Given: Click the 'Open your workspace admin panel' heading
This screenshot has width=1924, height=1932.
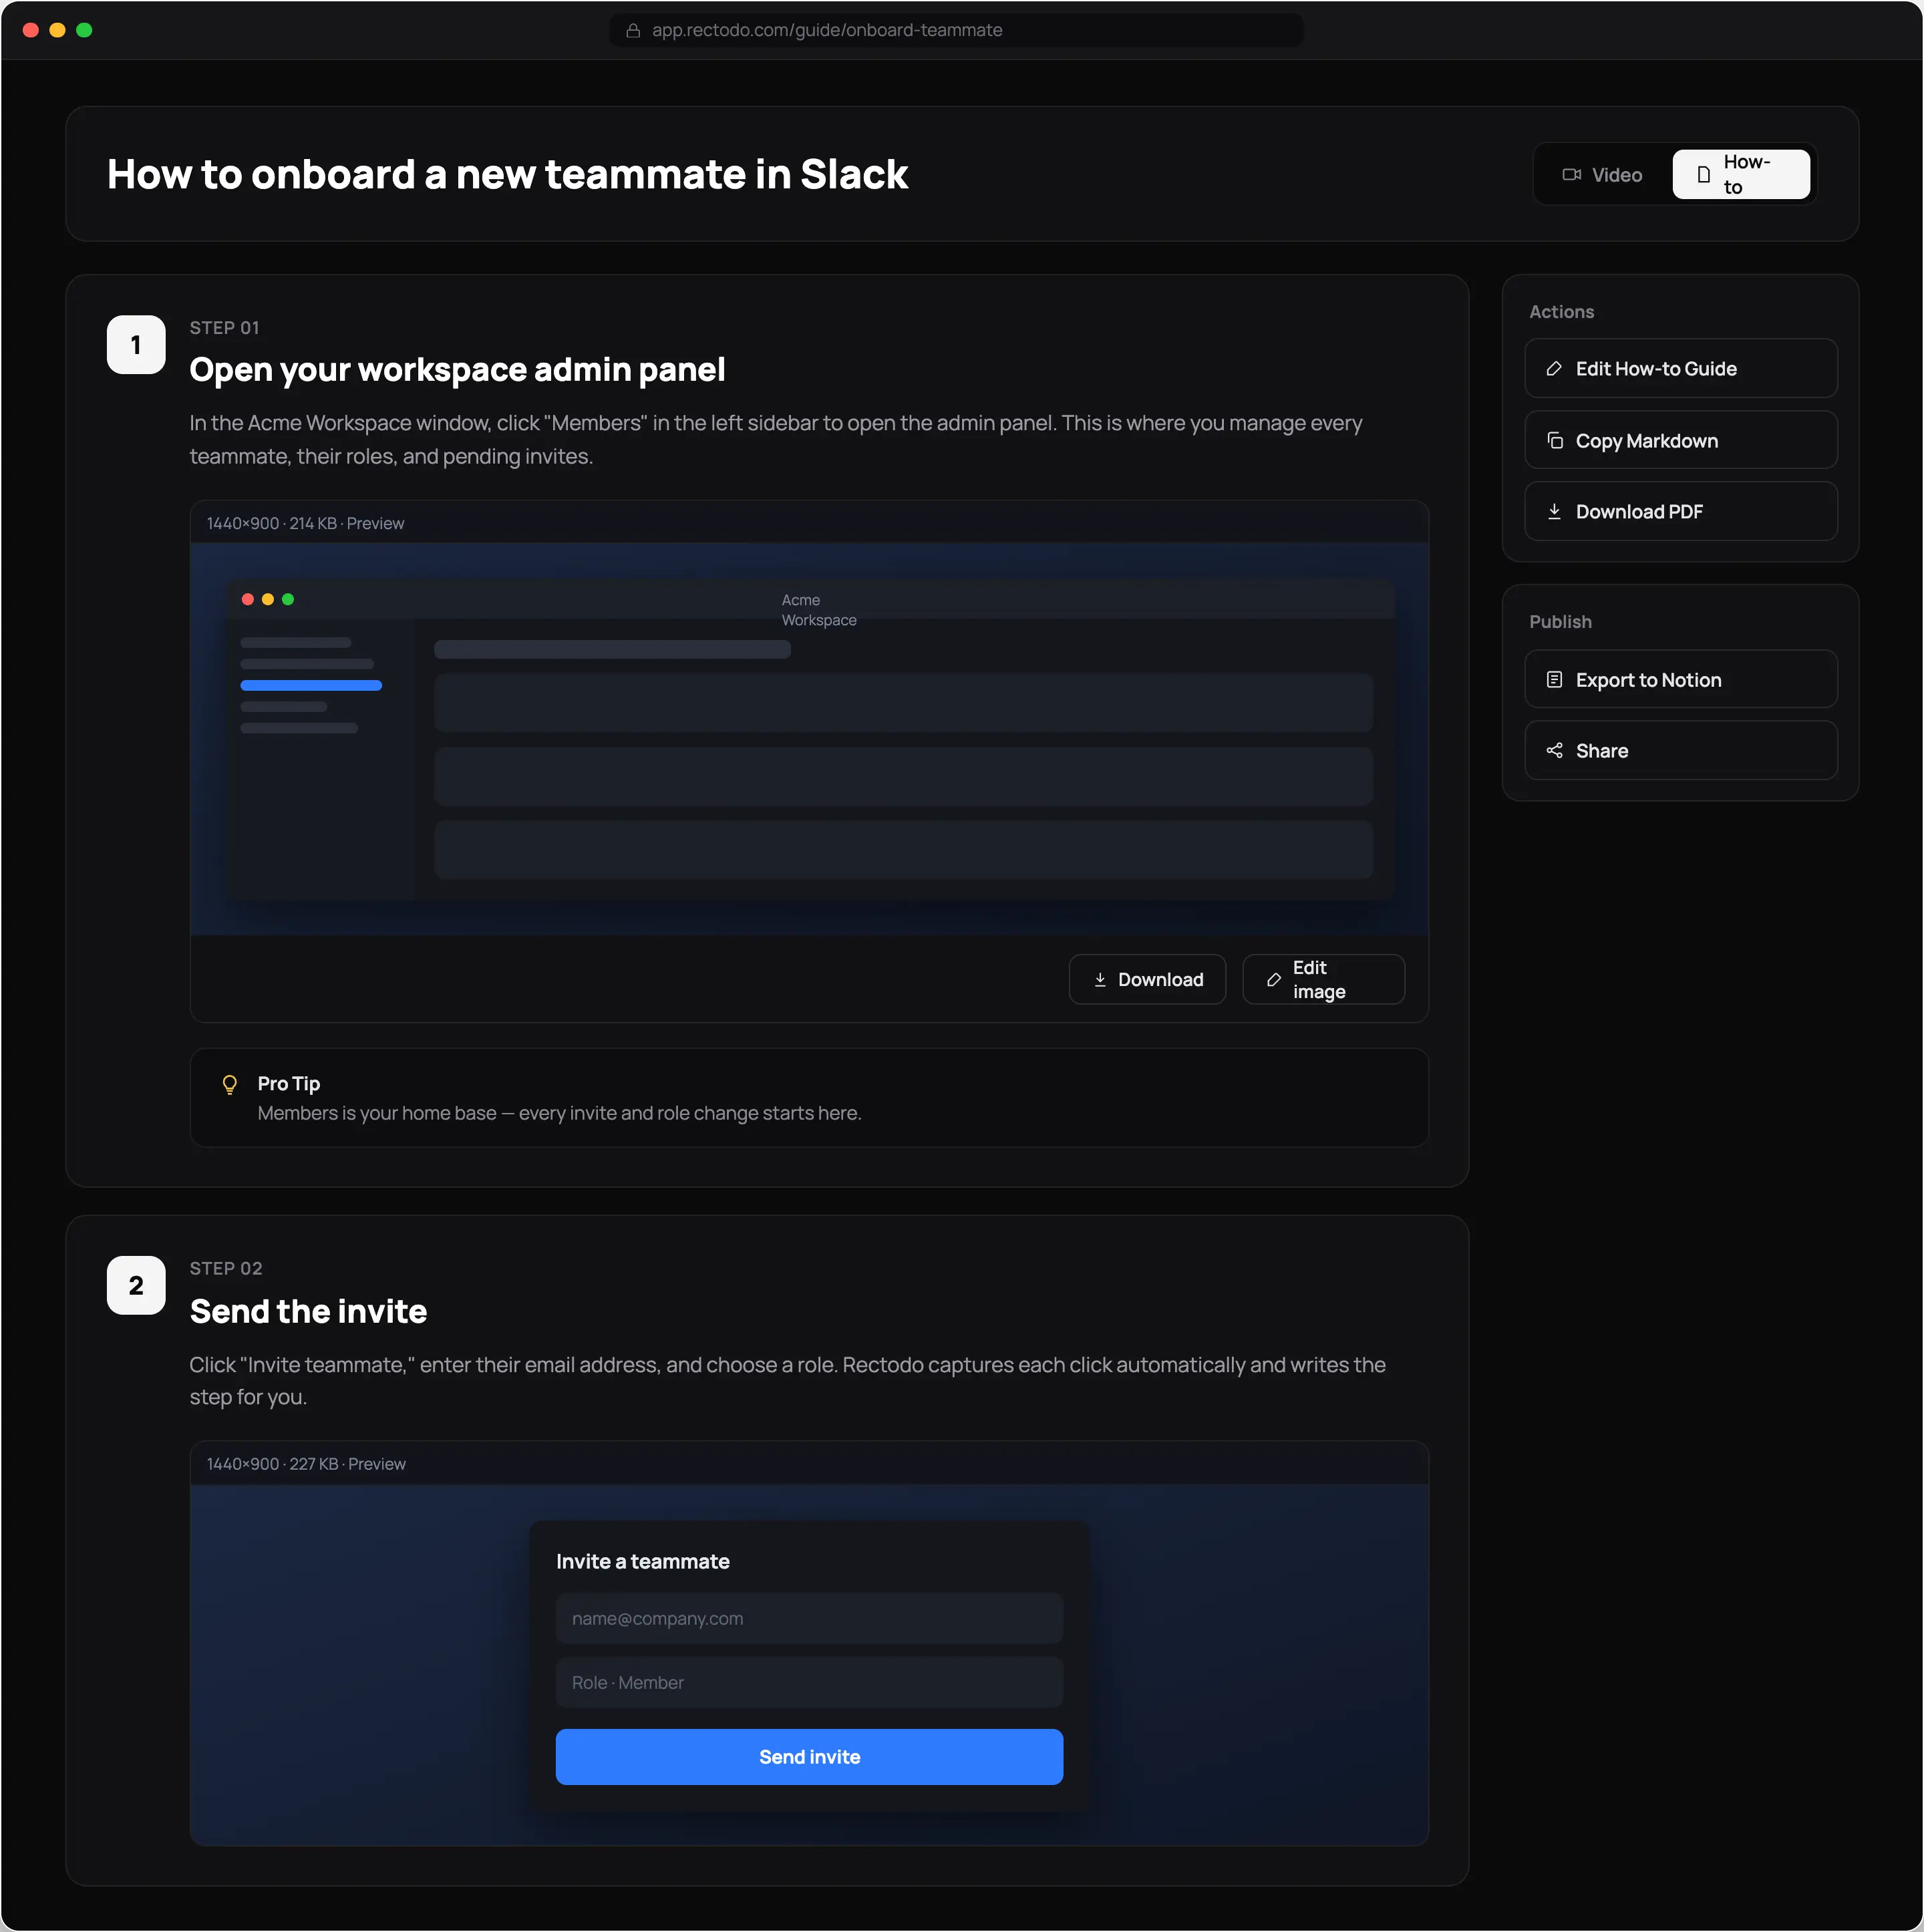Looking at the screenshot, I should pos(457,370).
